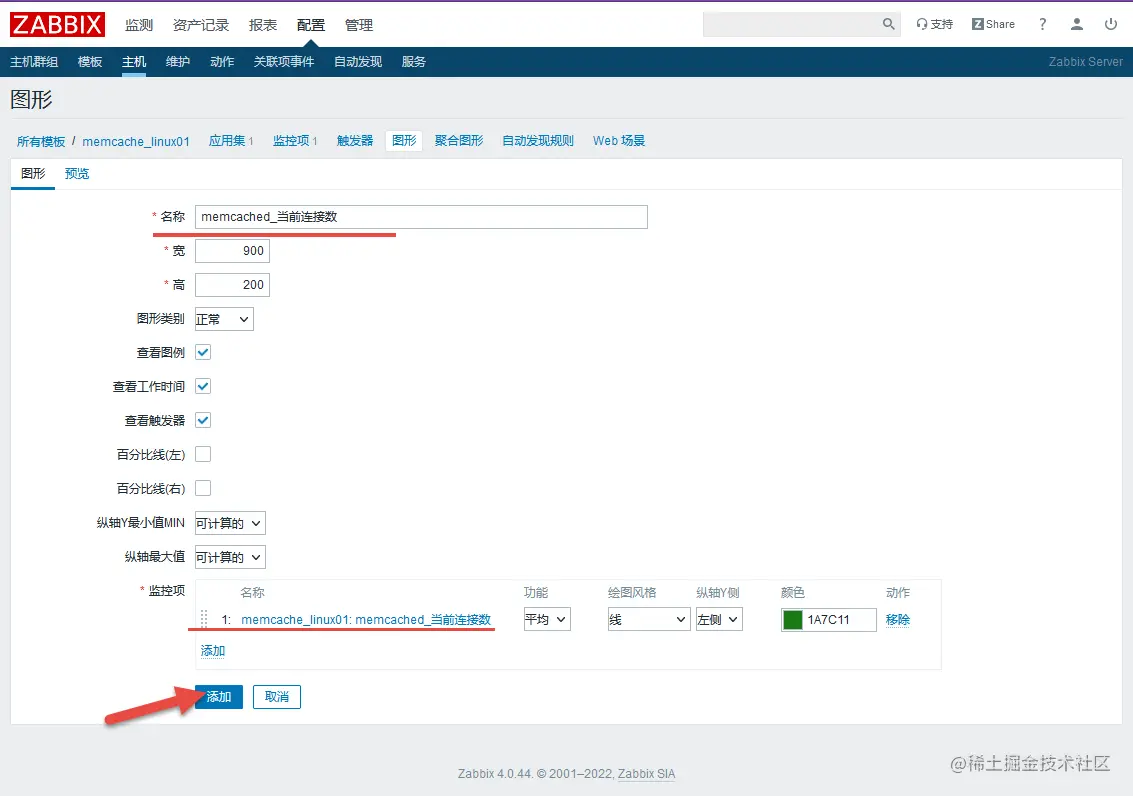The height and width of the screenshot is (796, 1133).
Task: Click the ZABBIX logo
Action: tap(57, 25)
